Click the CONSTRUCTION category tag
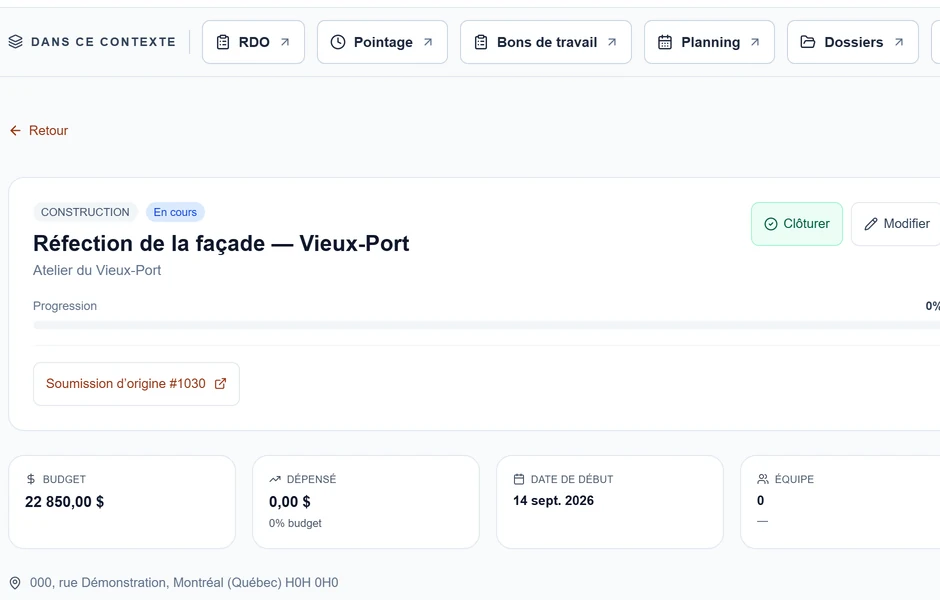 click(85, 212)
